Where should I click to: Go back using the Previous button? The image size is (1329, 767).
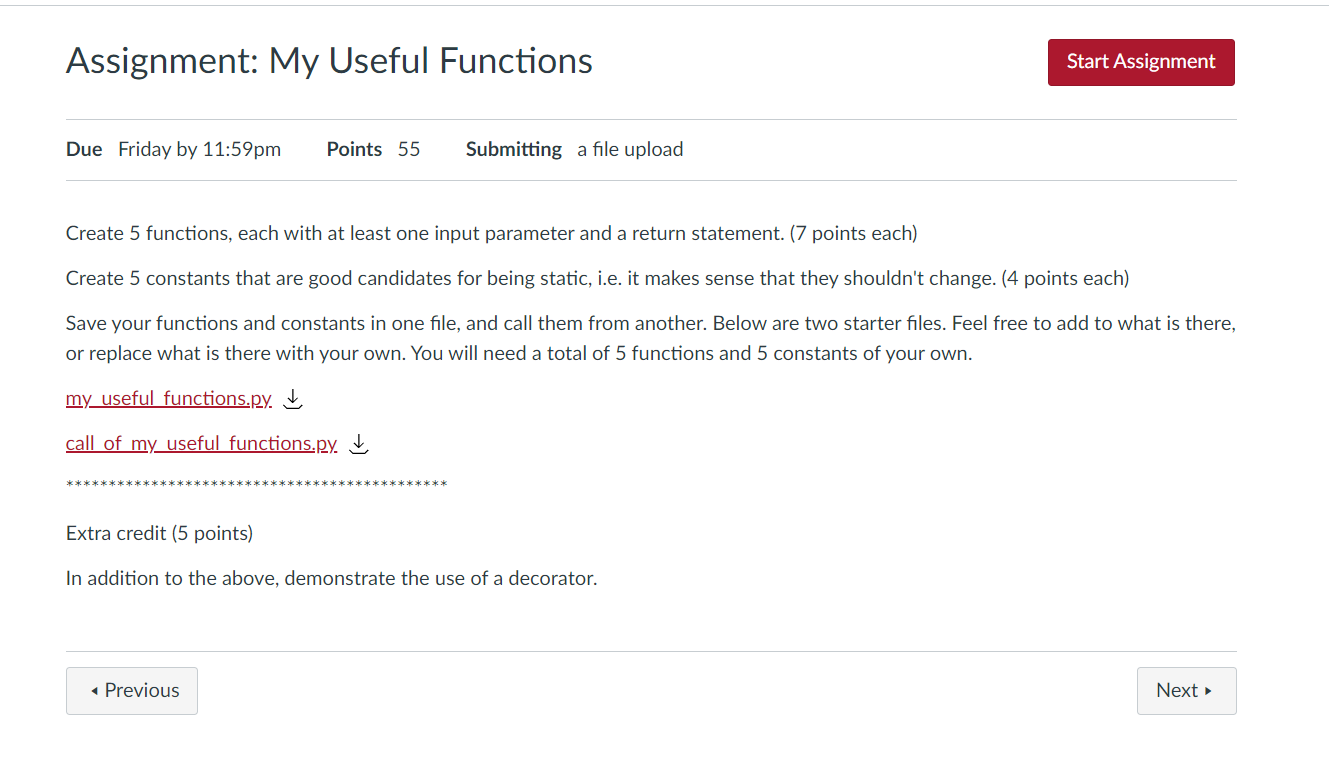pyautogui.click(x=131, y=690)
